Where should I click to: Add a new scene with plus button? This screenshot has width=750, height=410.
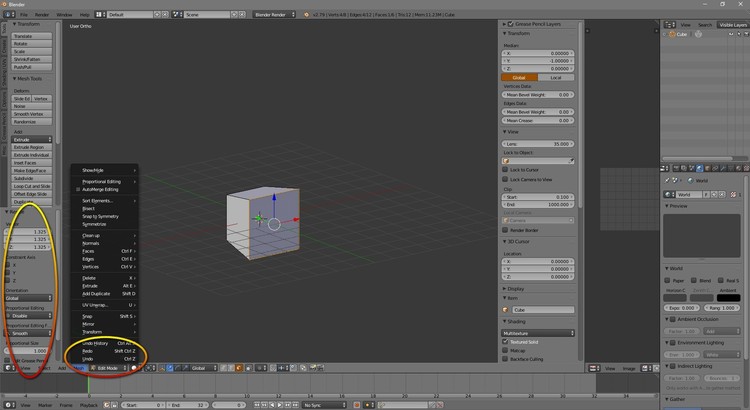tap(234, 14)
